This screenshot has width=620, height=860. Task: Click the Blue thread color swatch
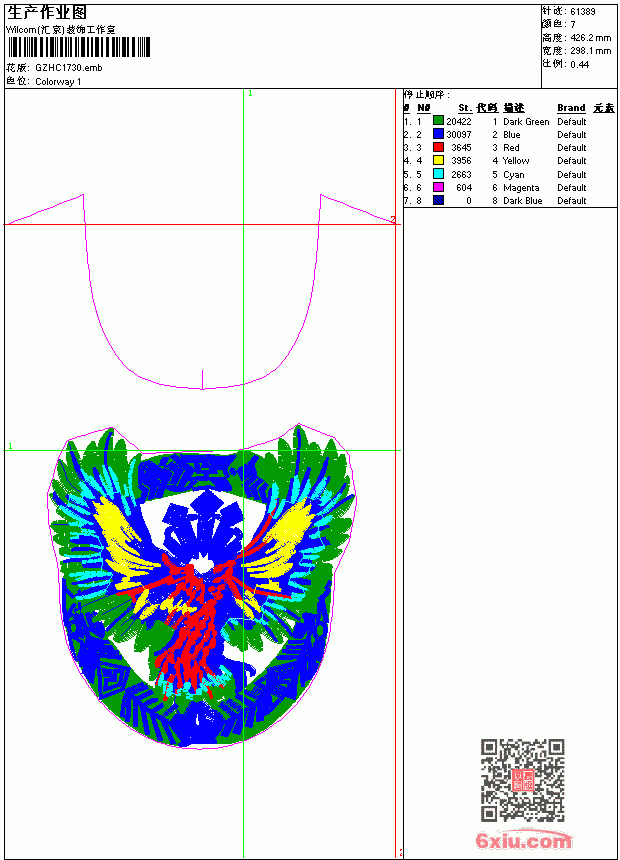tap(438, 134)
